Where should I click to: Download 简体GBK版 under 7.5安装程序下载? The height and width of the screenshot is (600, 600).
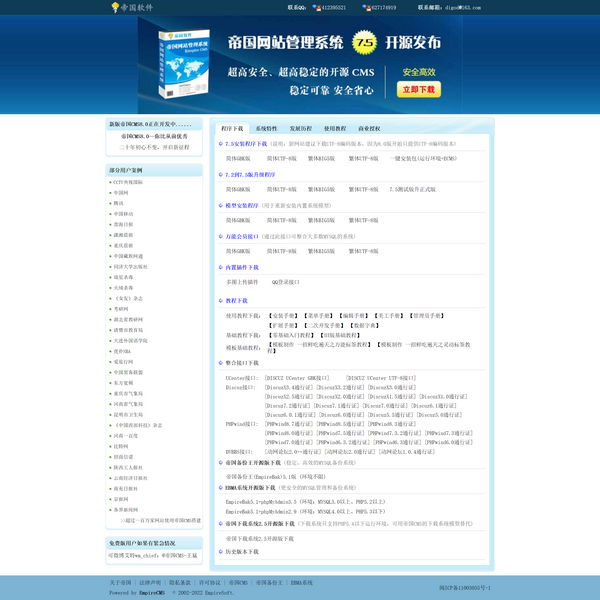click(238, 159)
